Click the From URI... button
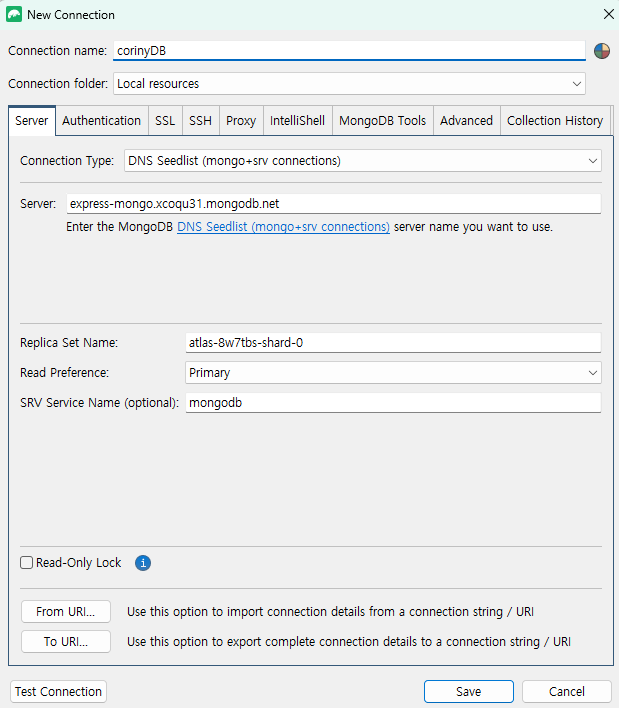 click(66, 611)
